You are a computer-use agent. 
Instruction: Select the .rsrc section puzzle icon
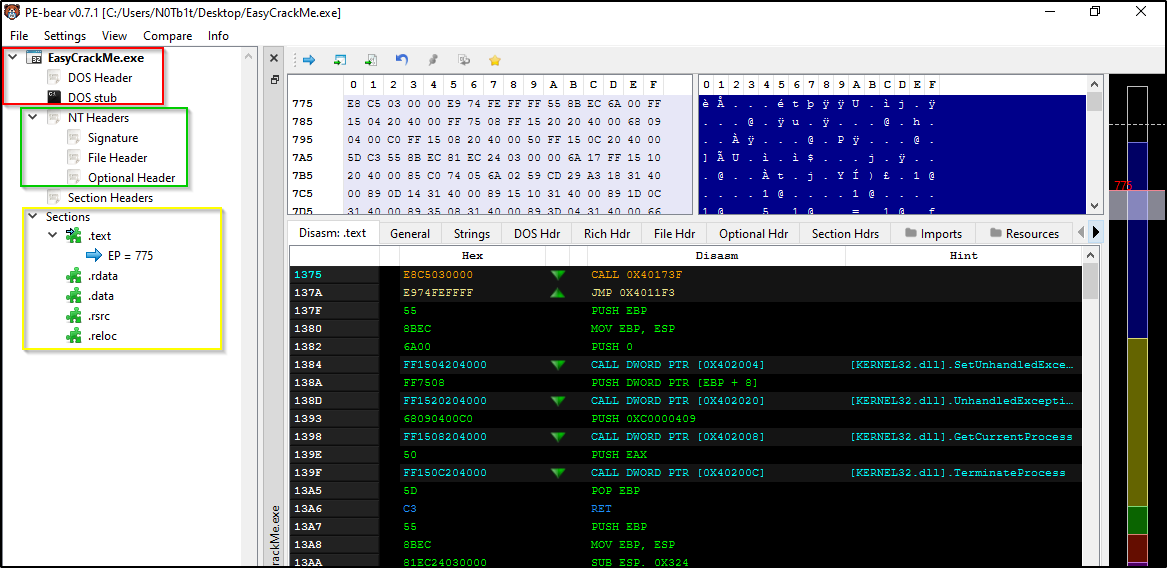click(73, 316)
